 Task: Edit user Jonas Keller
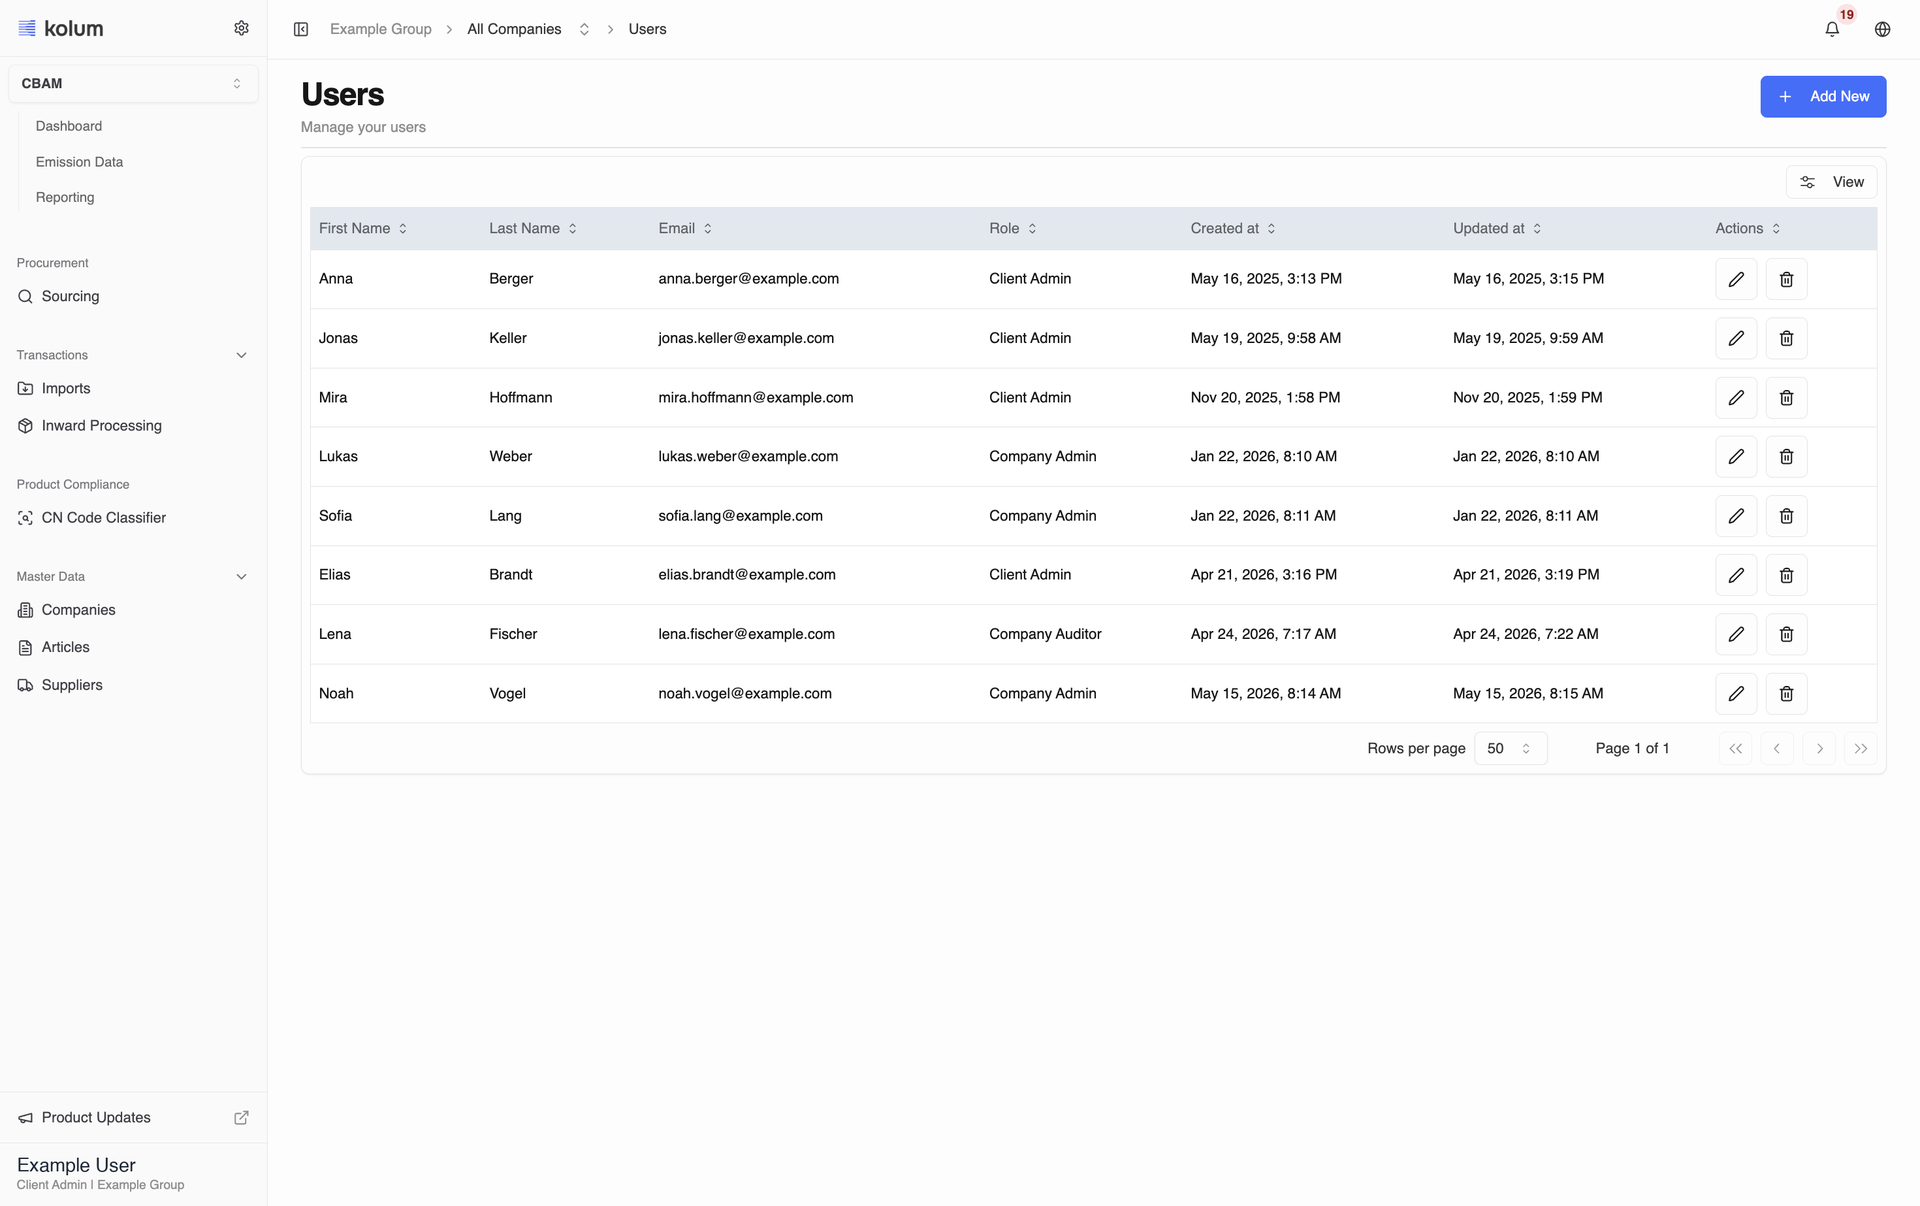[1736, 338]
